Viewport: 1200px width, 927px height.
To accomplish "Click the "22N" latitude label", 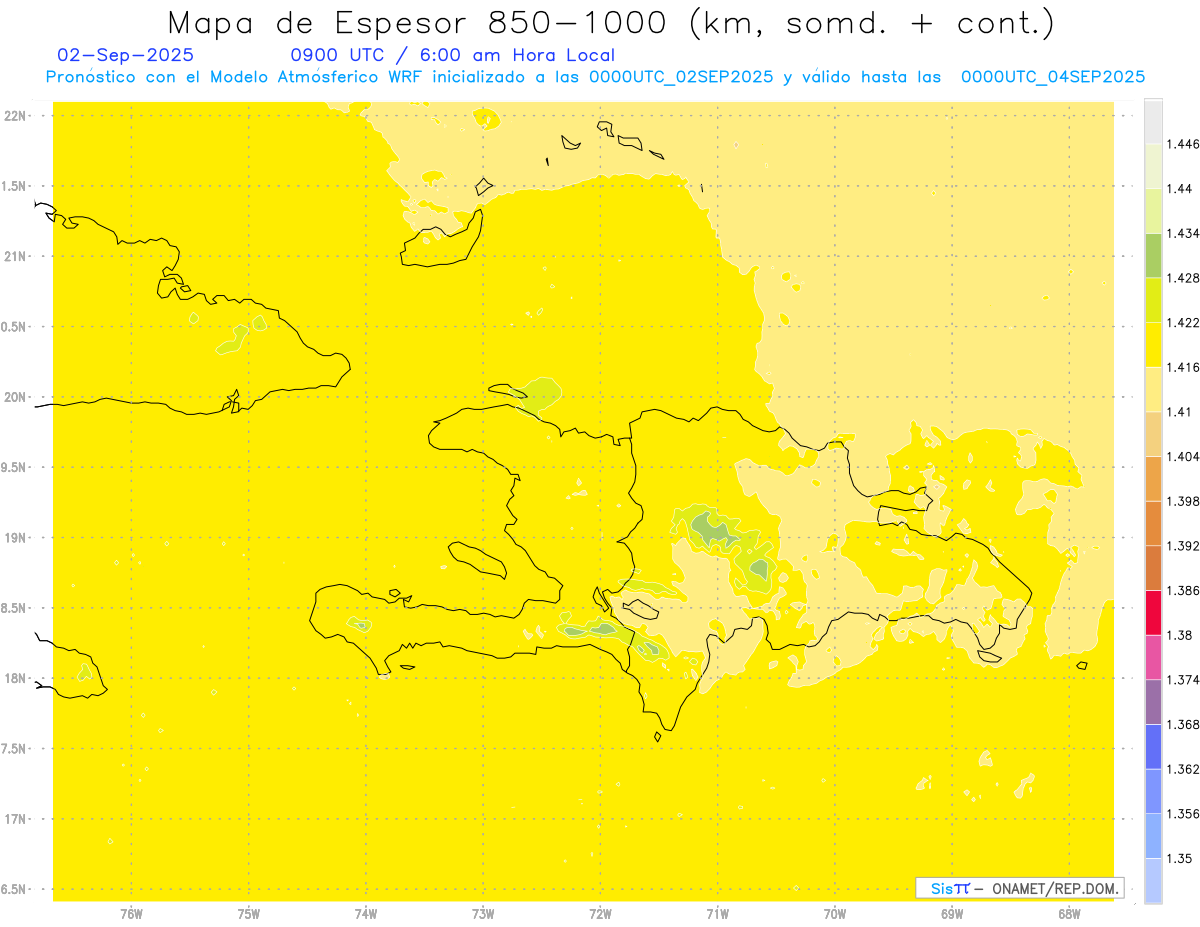I will [17, 116].
